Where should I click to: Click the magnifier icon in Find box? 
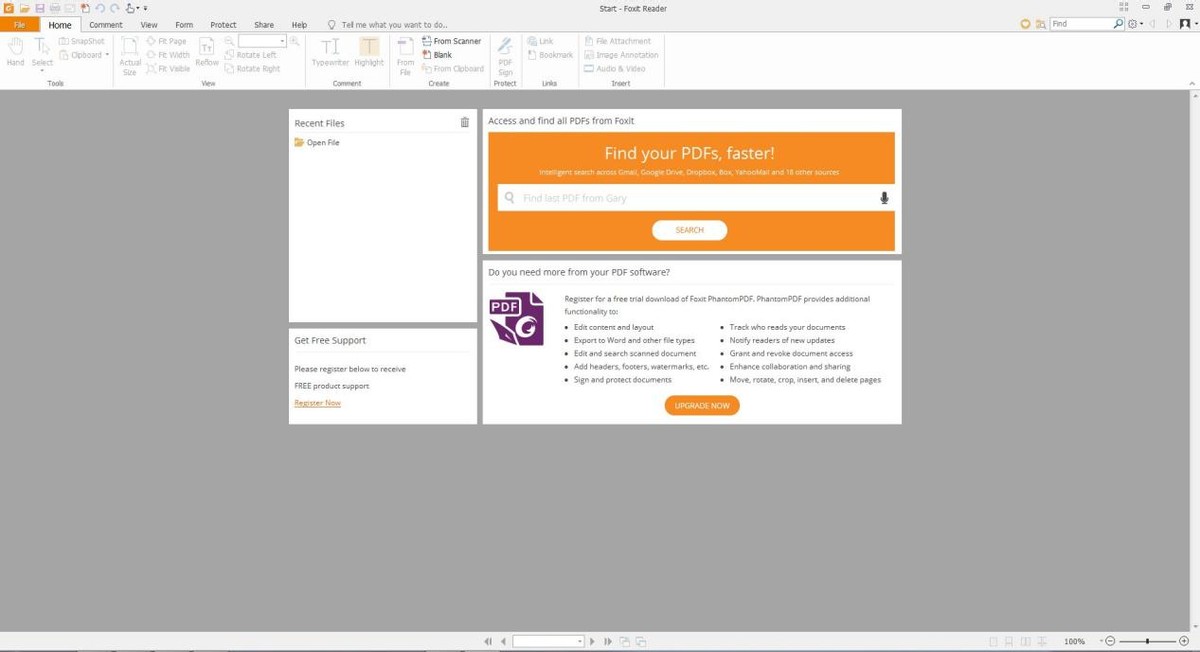point(1118,24)
